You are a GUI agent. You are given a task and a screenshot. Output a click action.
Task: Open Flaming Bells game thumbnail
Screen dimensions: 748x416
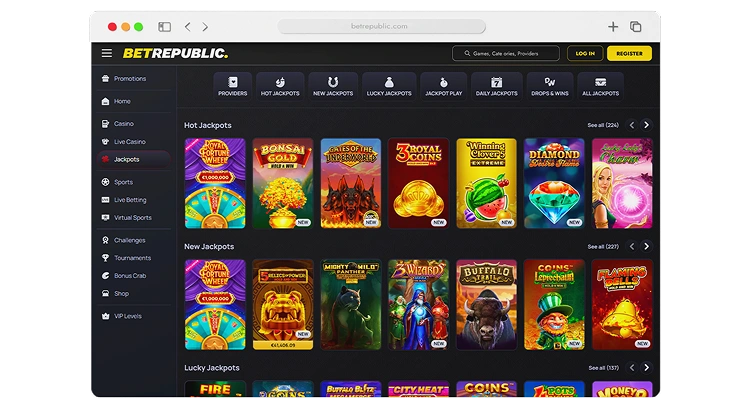click(x=622, y=304)
